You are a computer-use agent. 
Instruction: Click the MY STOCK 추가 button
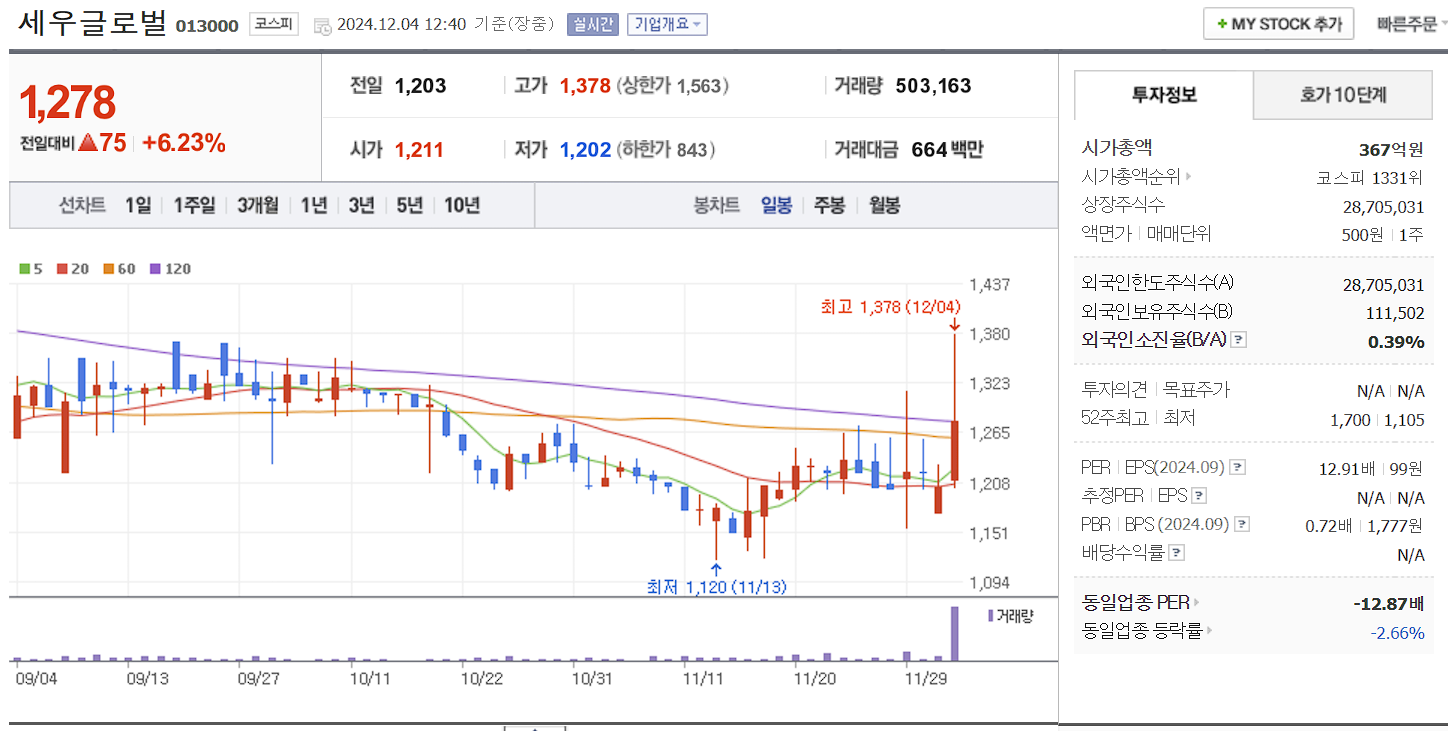pyautogui.click(x=1278, y=23)
